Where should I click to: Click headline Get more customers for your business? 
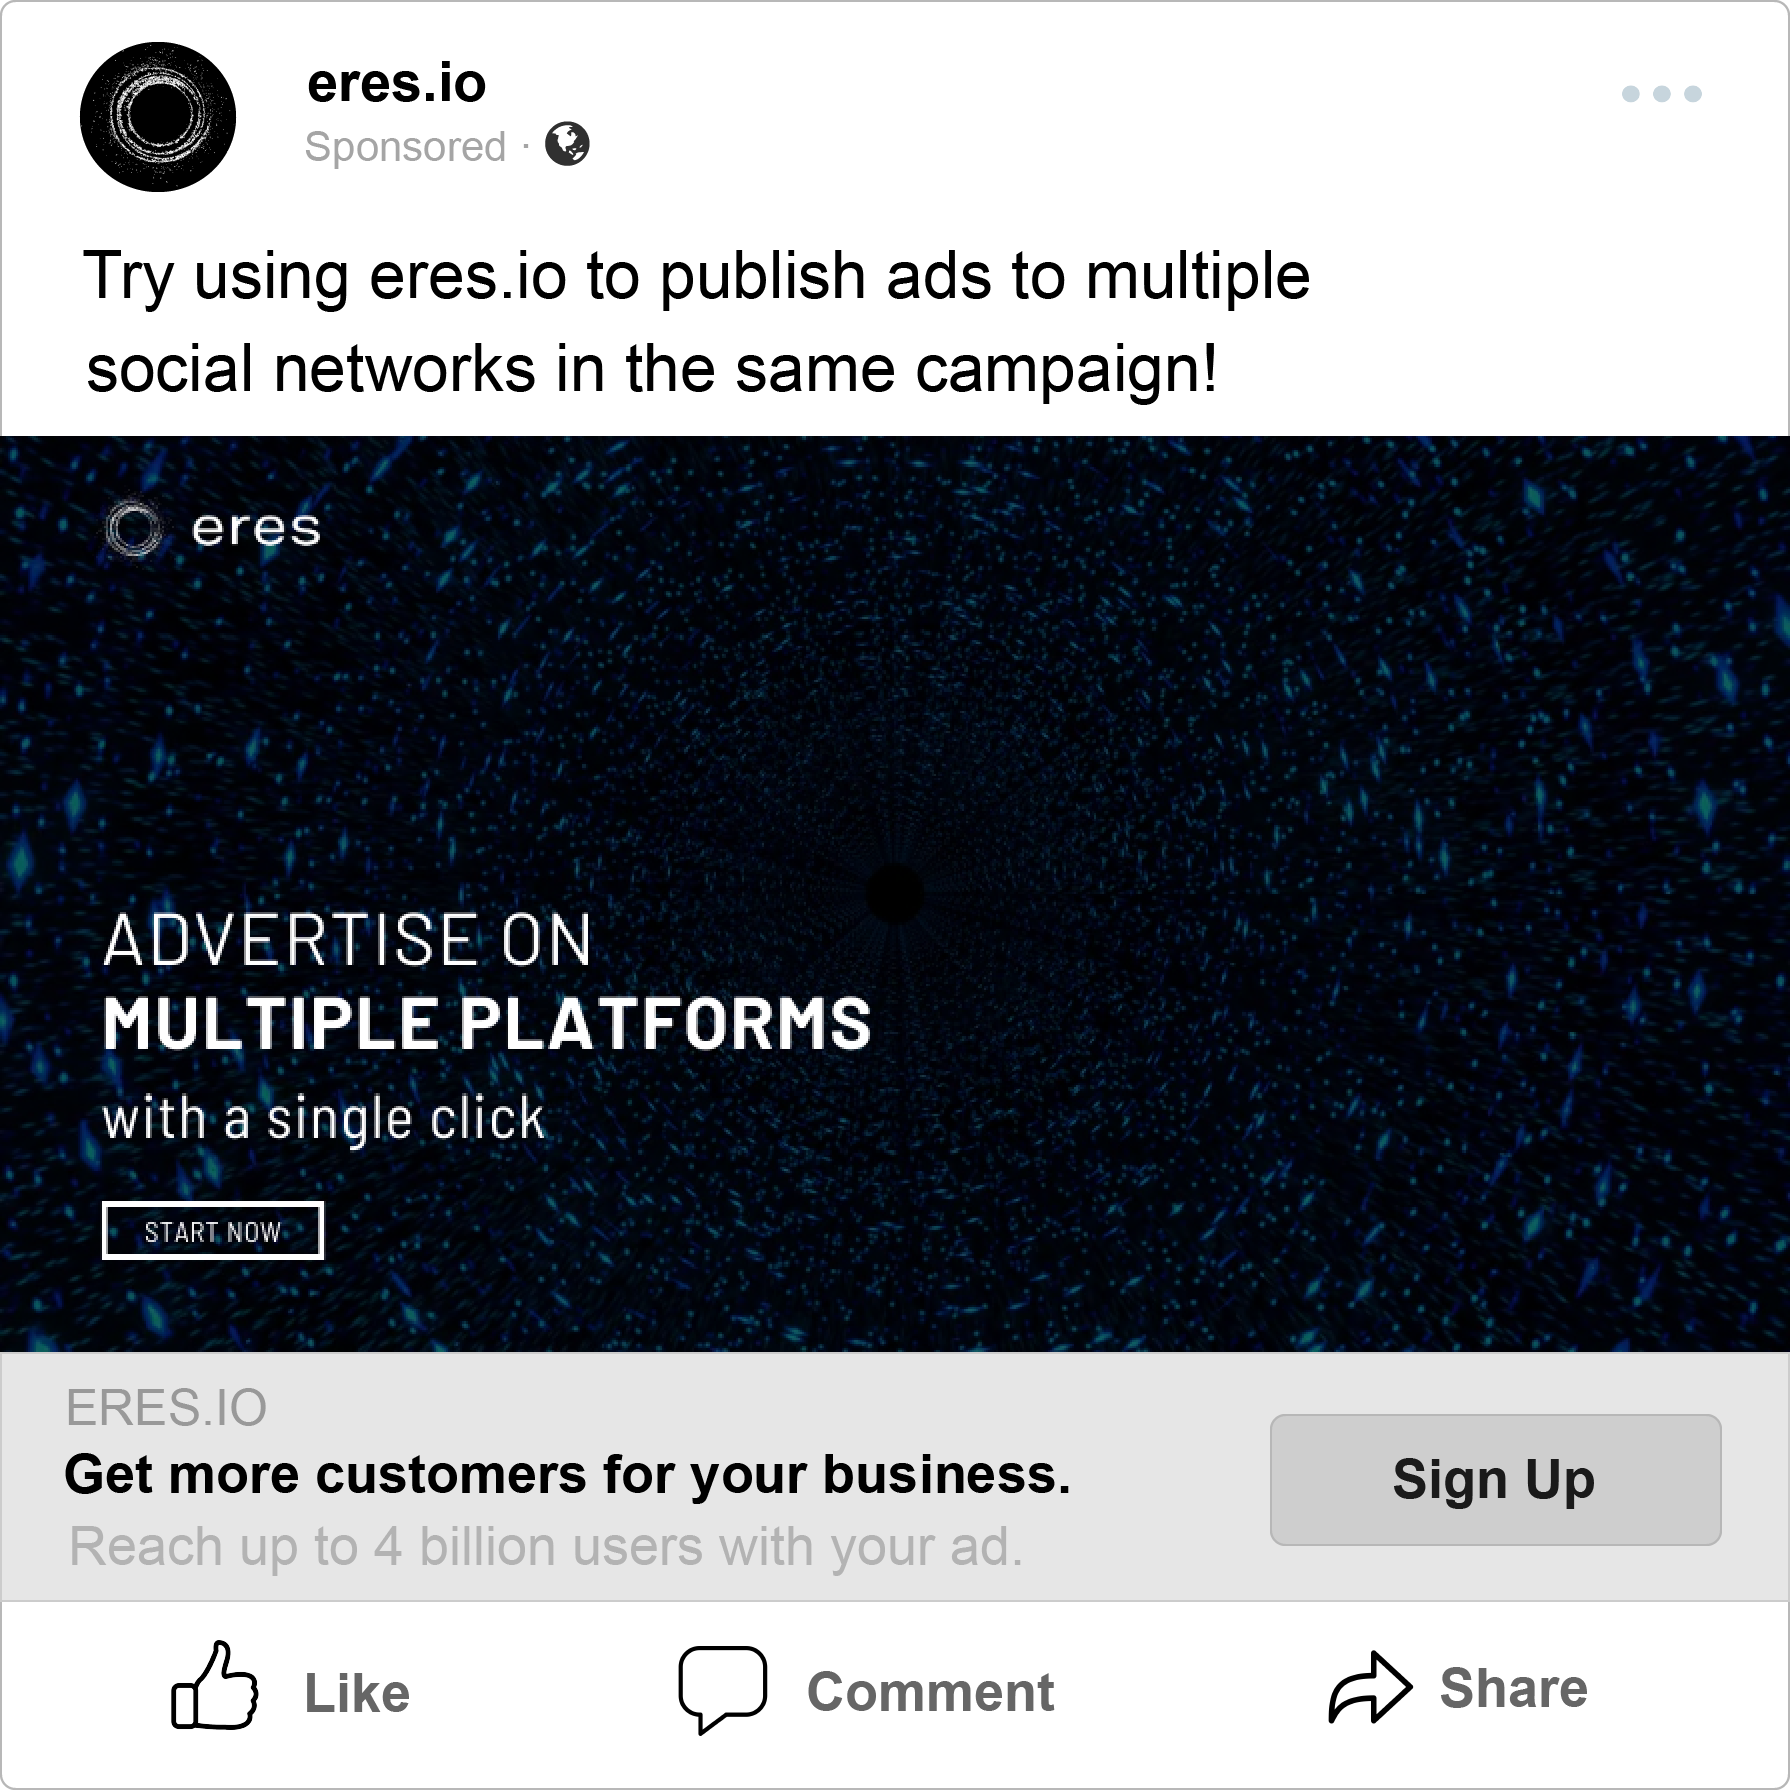[x=567, y=1475]
